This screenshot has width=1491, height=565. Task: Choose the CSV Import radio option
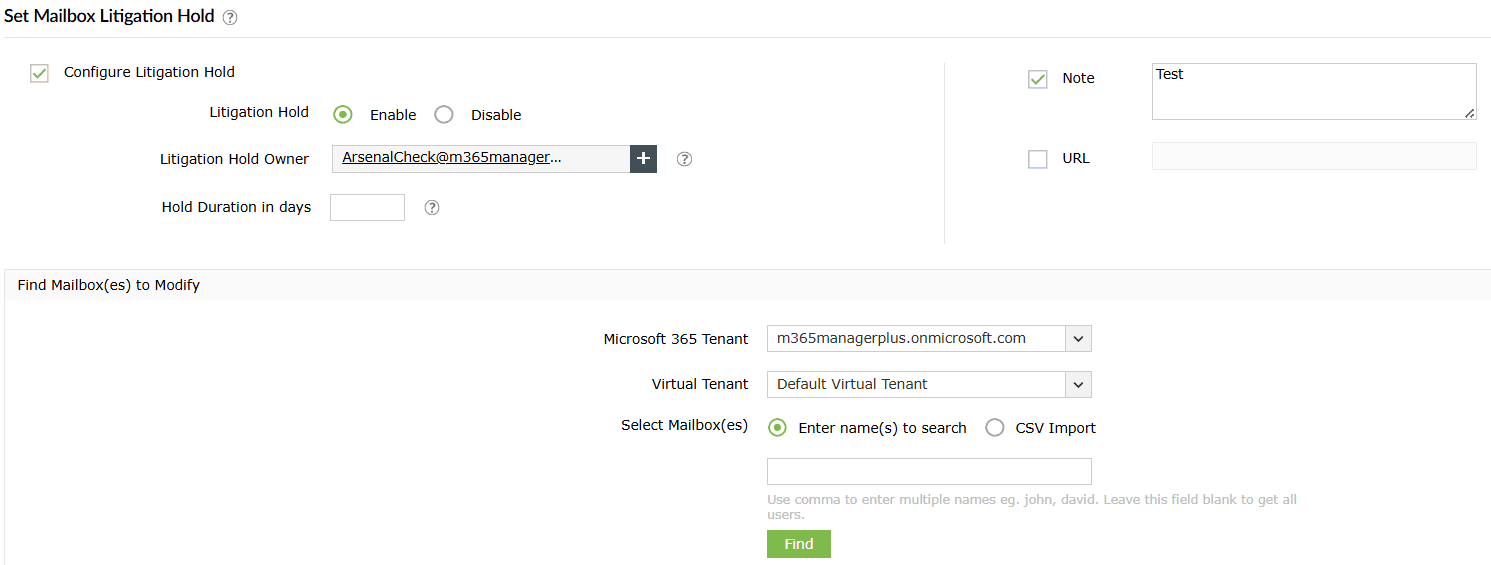994,428
